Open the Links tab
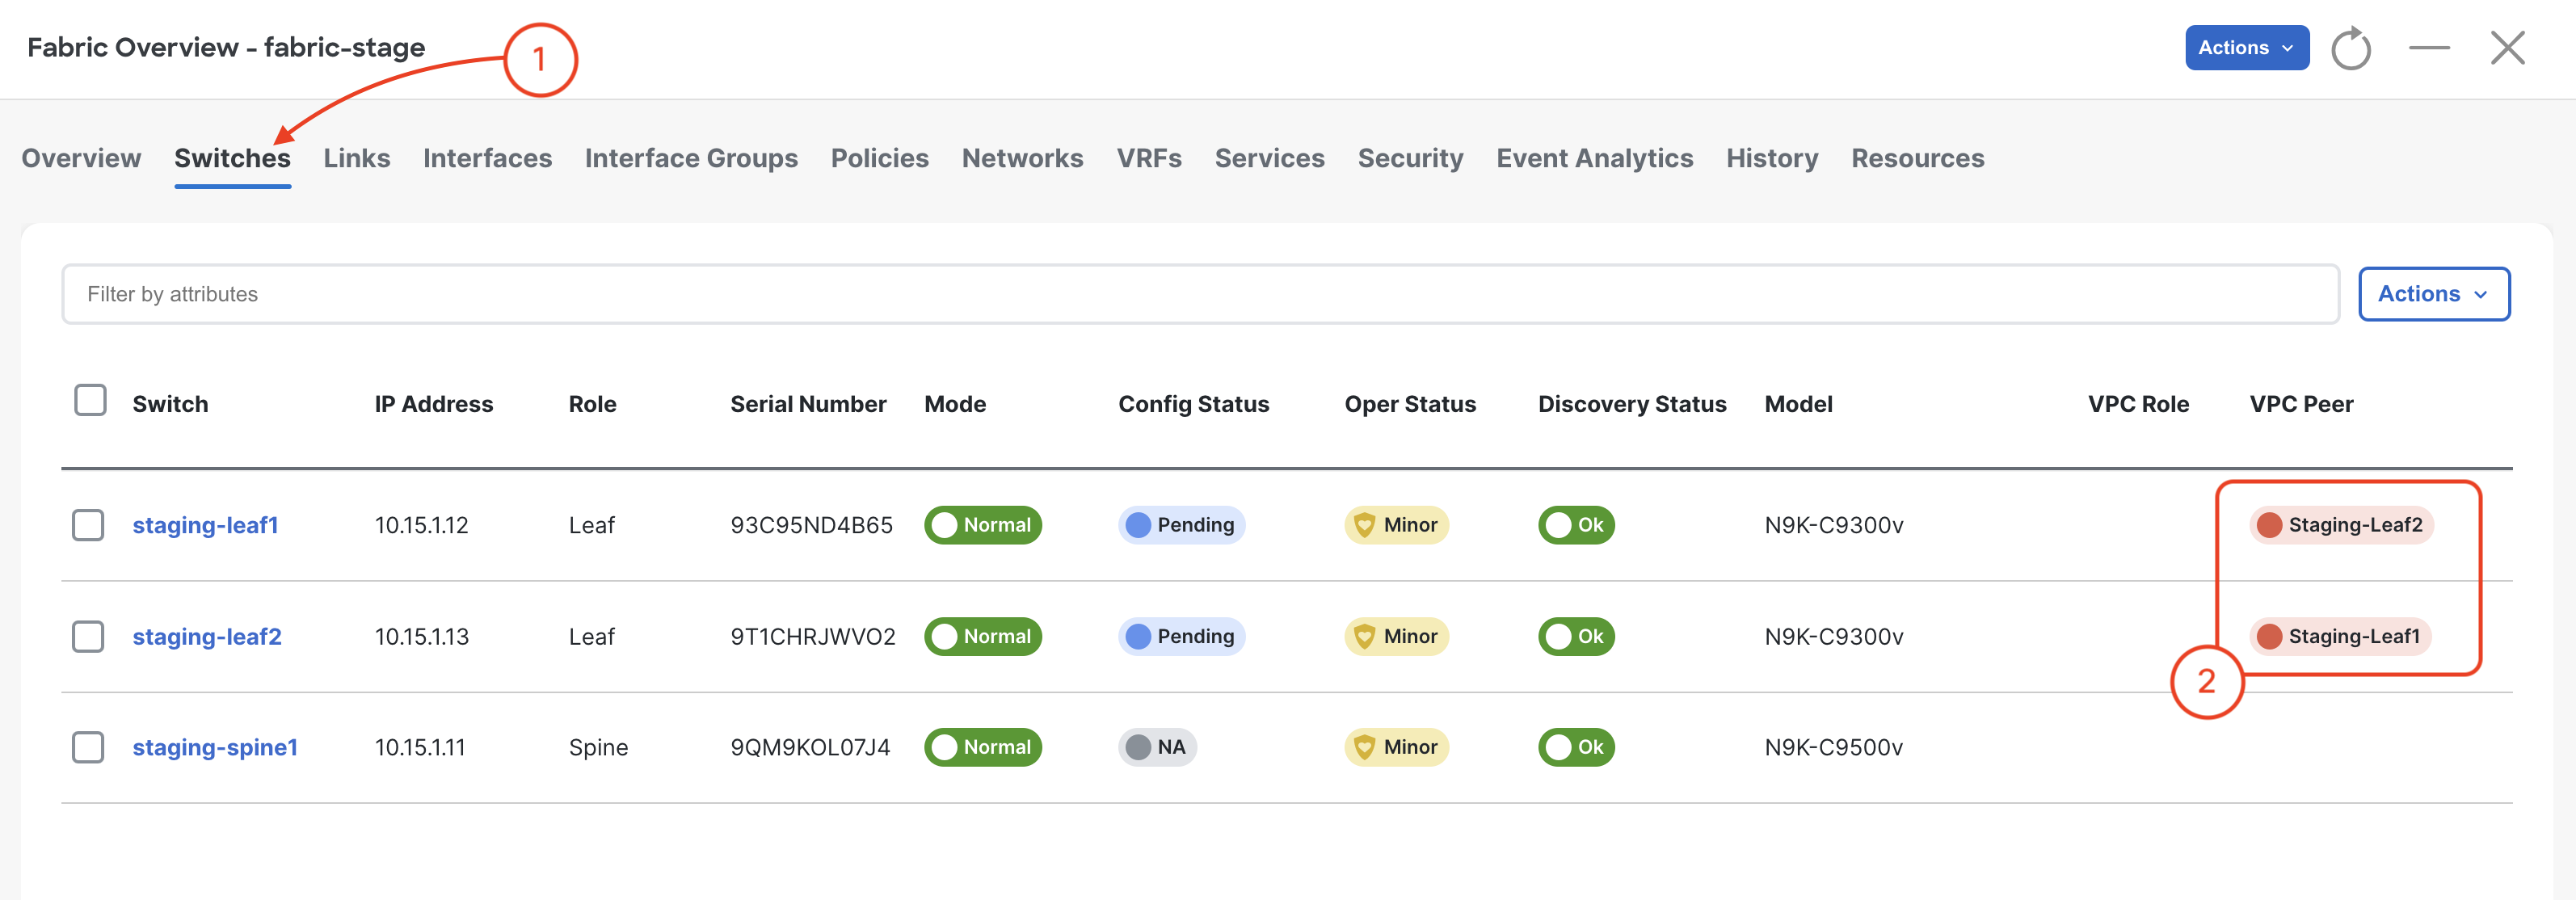Screen dimensions: 2576x900 coord(356,158)
